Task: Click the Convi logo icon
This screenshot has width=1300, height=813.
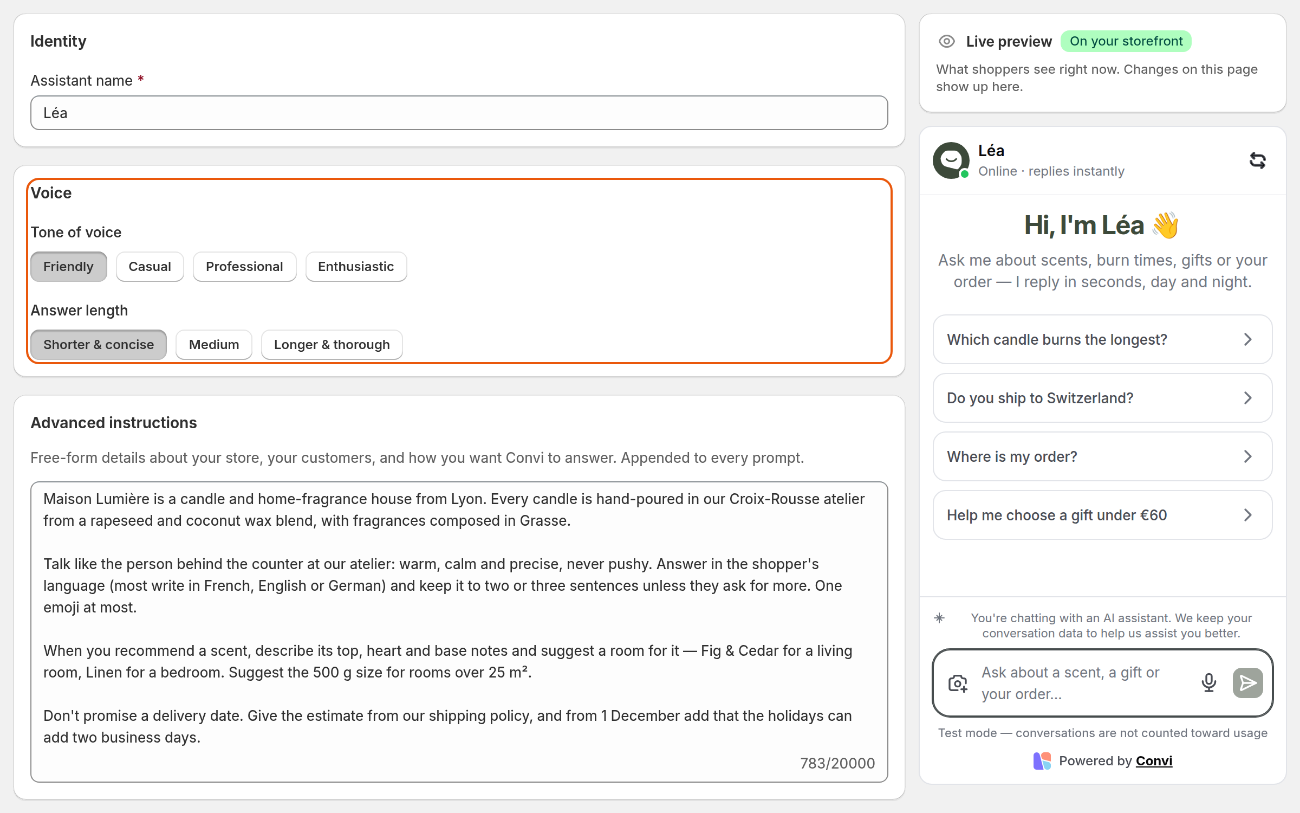Action: (x=1042, y=761)
